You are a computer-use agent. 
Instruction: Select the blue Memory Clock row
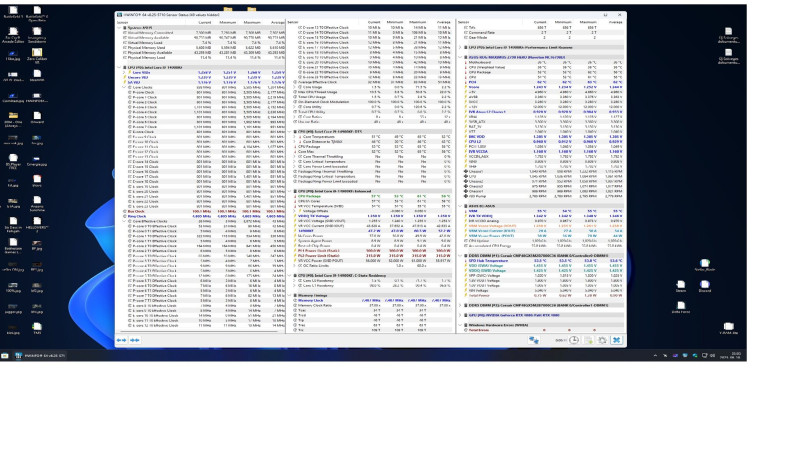click(x=371, y=300)
